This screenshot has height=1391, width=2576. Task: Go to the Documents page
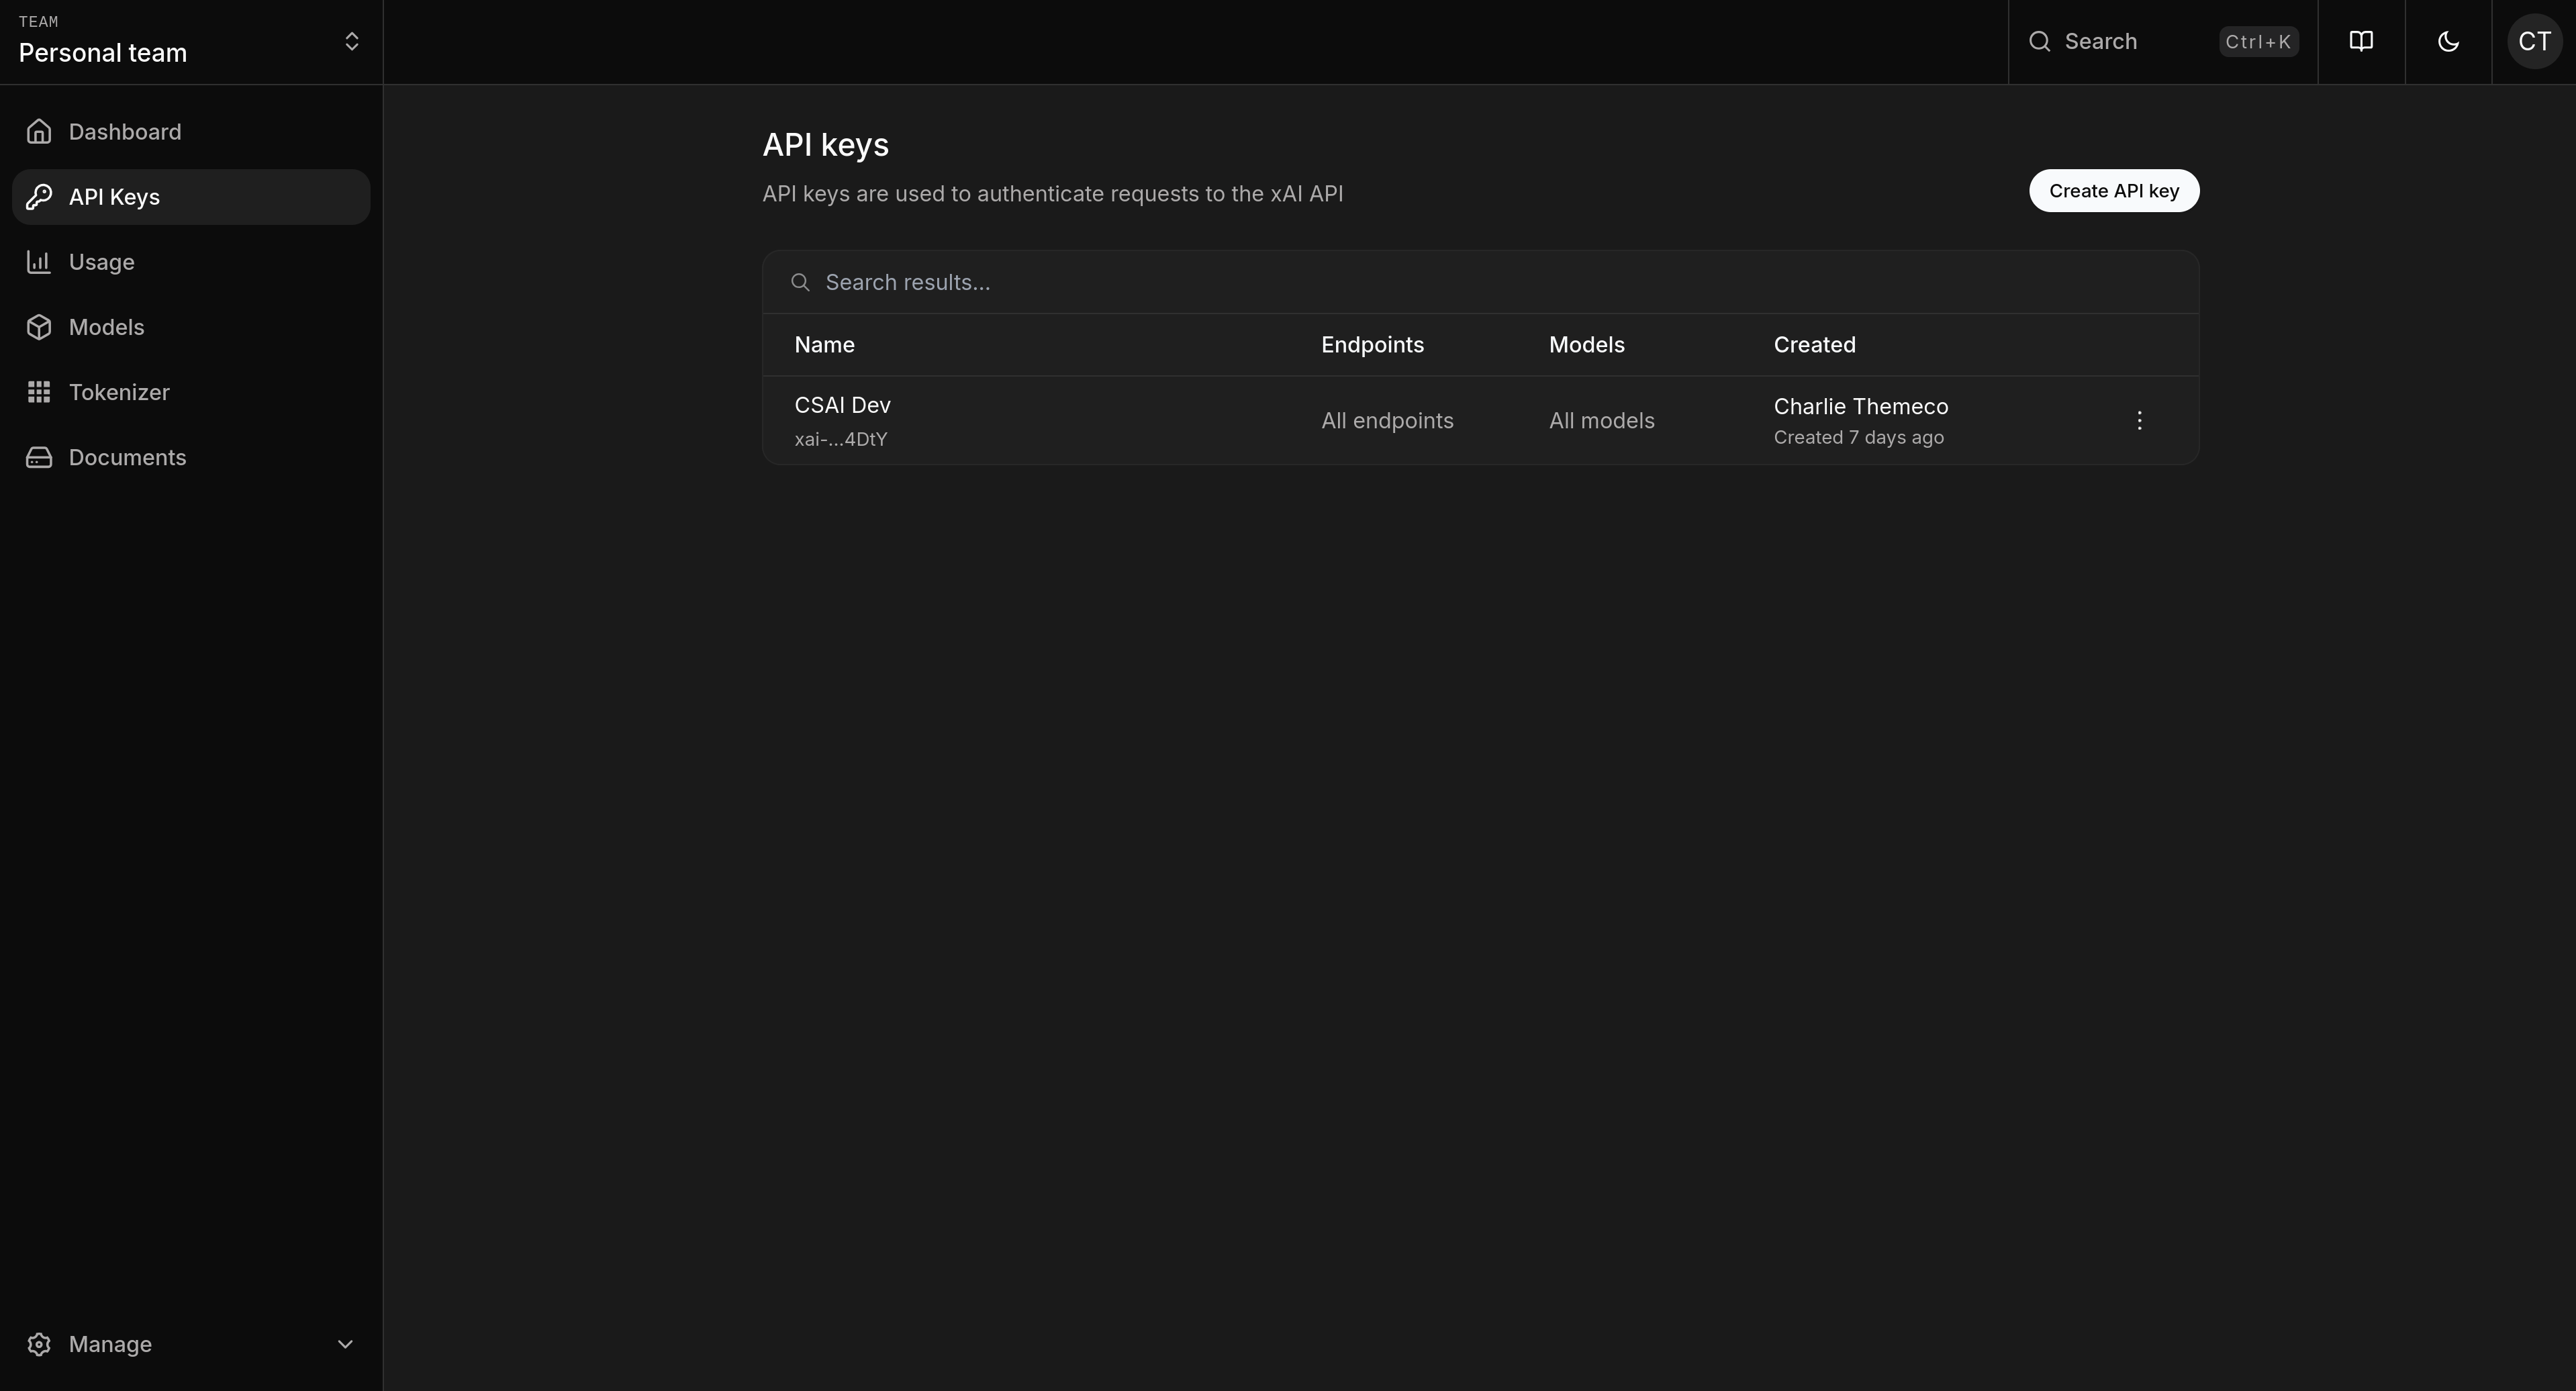(127, 457)
